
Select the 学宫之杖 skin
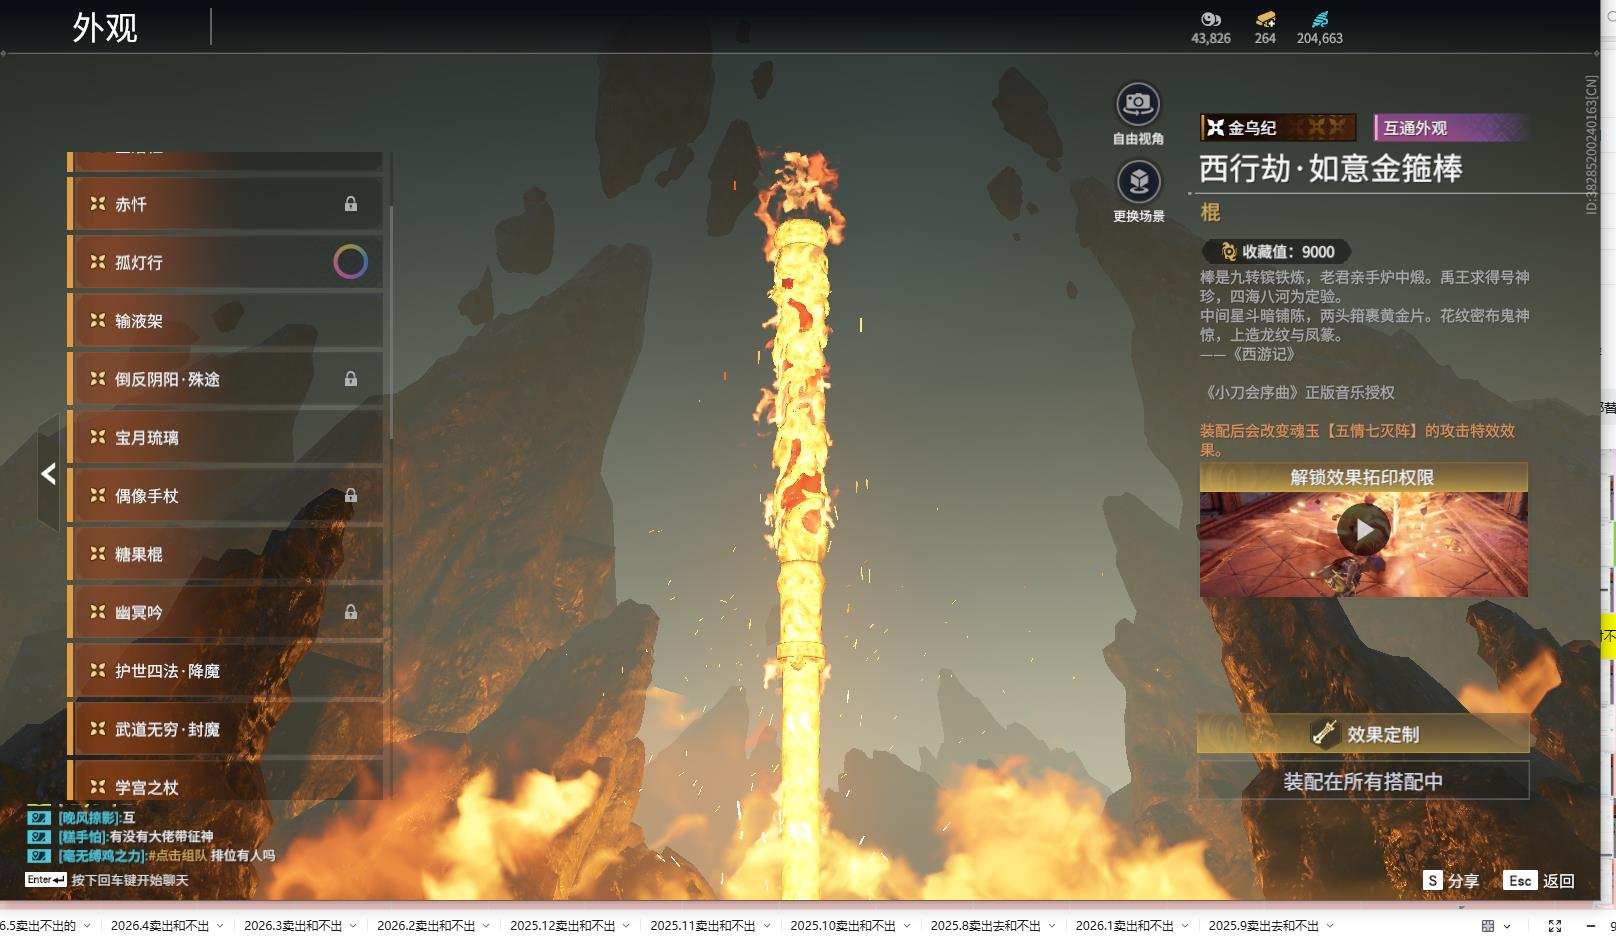click(226, 781)
